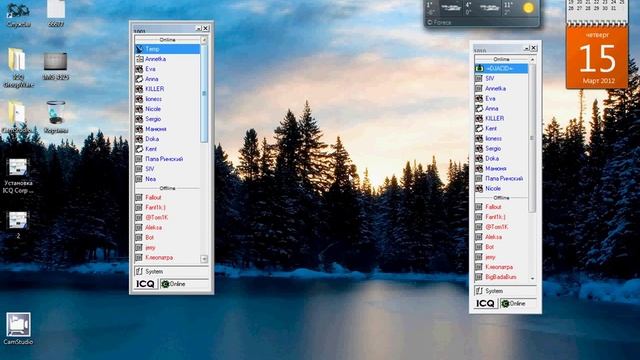Click KILLER's icon in ICQ window with ~DJACID~
The width and height of the screenshot is (640, 360).
tap(479, 118)
